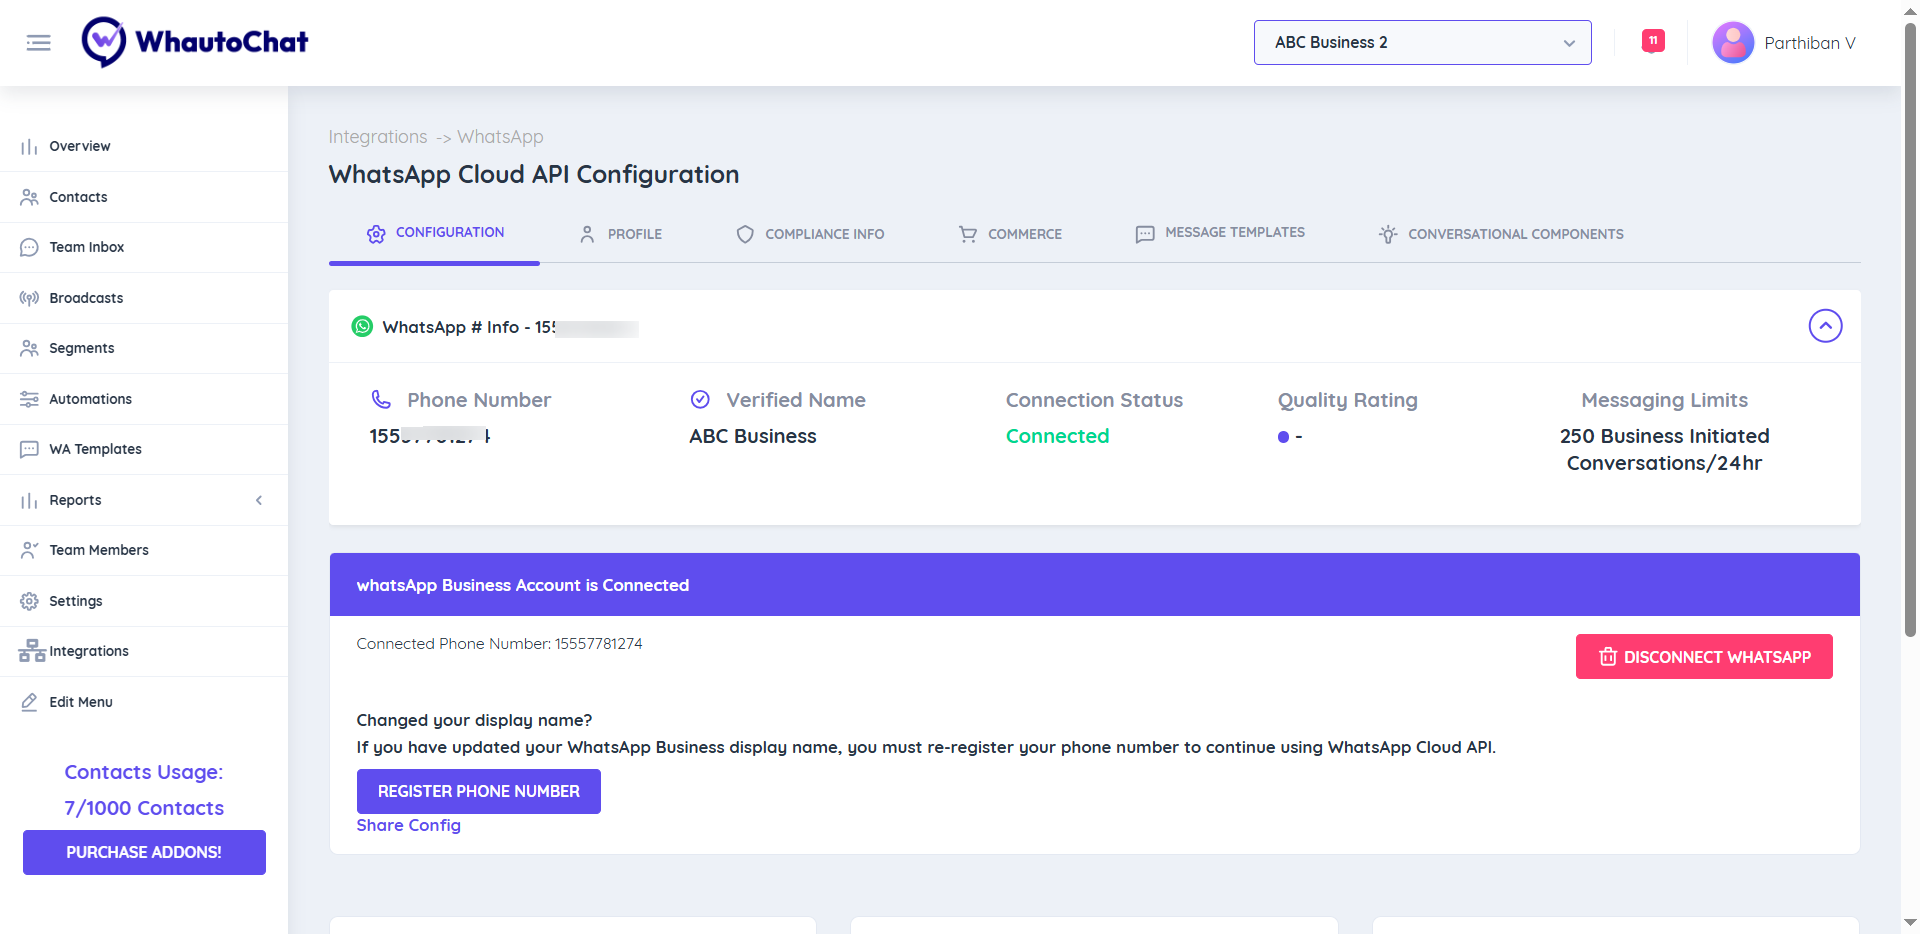Click the Contacts people icon

tap(29, 197)
